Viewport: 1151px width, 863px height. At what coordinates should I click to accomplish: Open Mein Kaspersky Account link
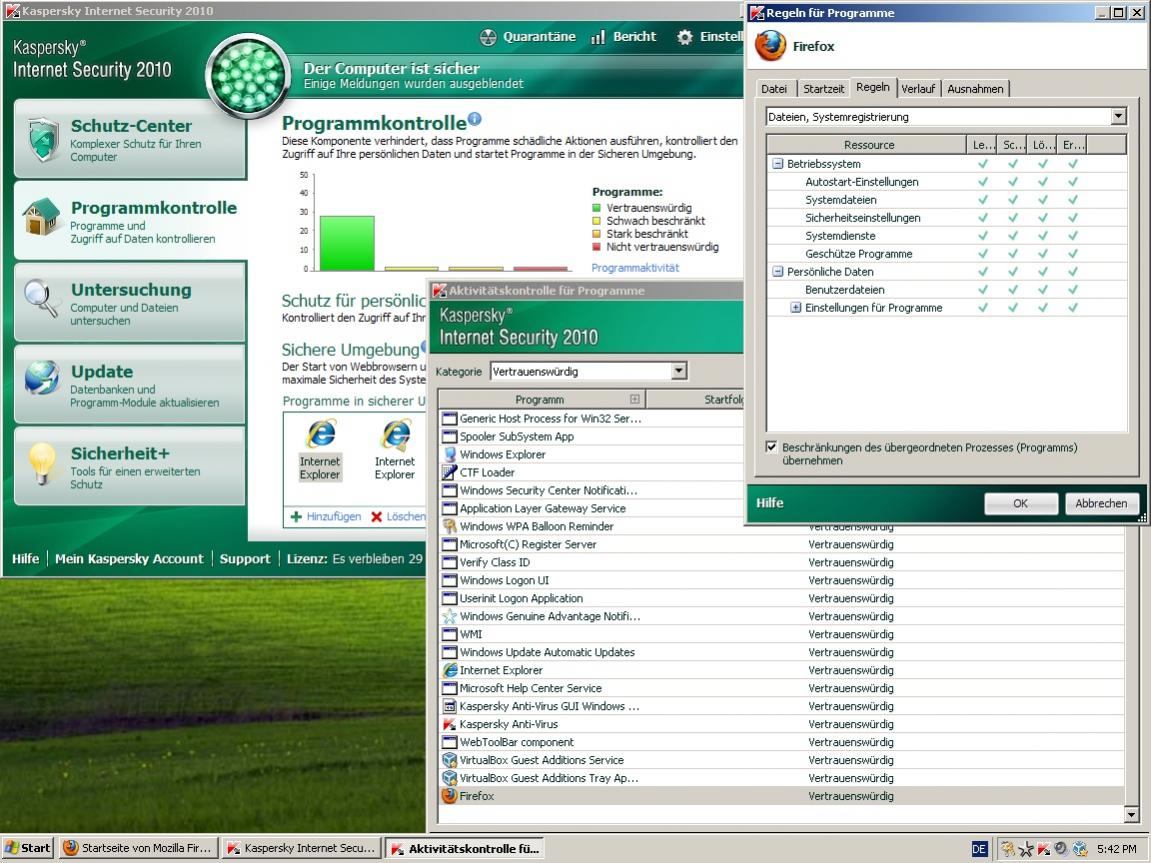click(129, 558)
